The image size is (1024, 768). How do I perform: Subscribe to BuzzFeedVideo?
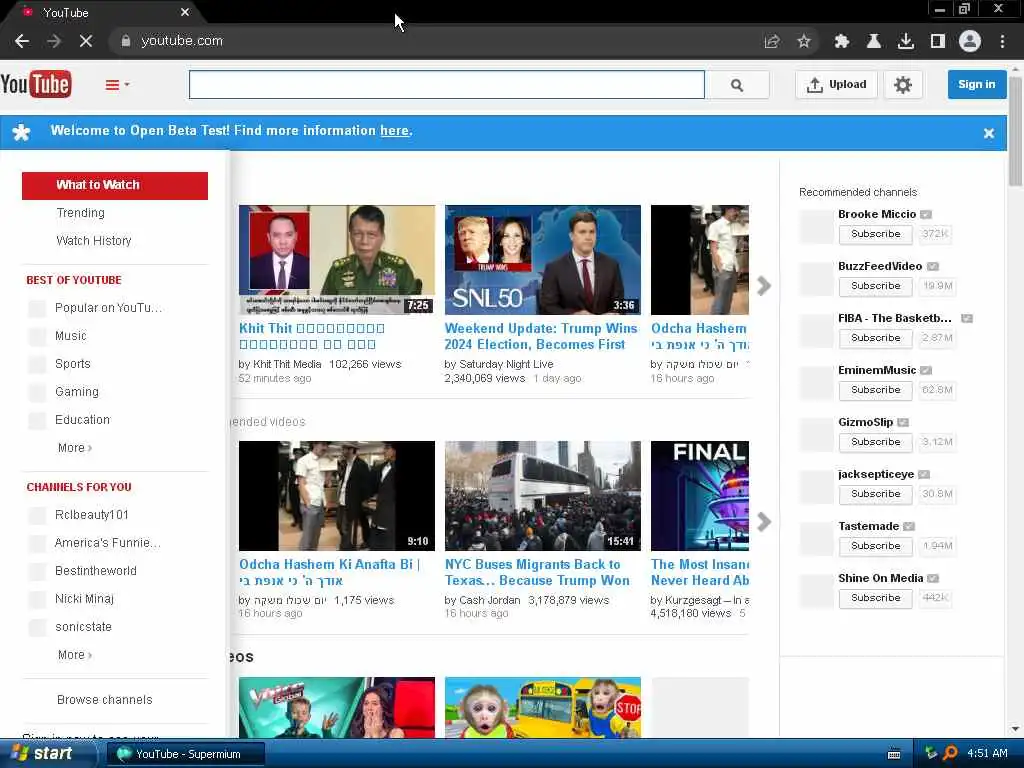875,286
